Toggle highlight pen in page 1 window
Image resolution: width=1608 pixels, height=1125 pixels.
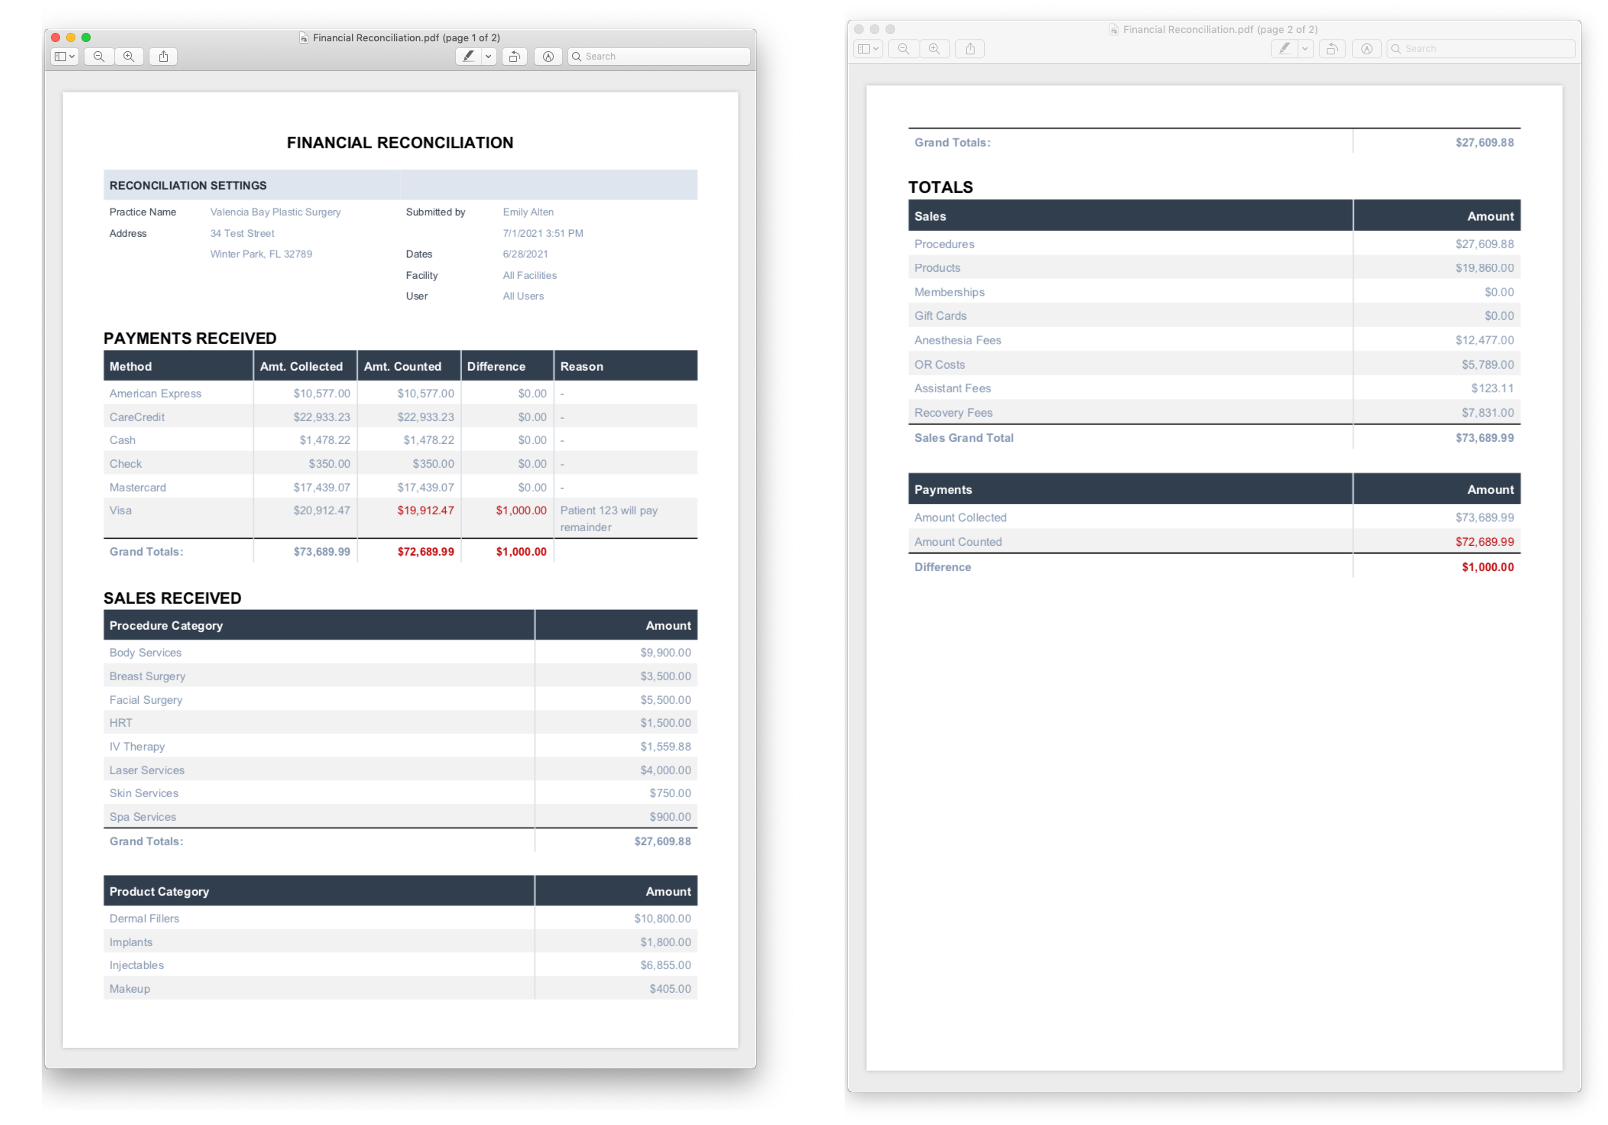pyautogui.click(x=468, y=57)
